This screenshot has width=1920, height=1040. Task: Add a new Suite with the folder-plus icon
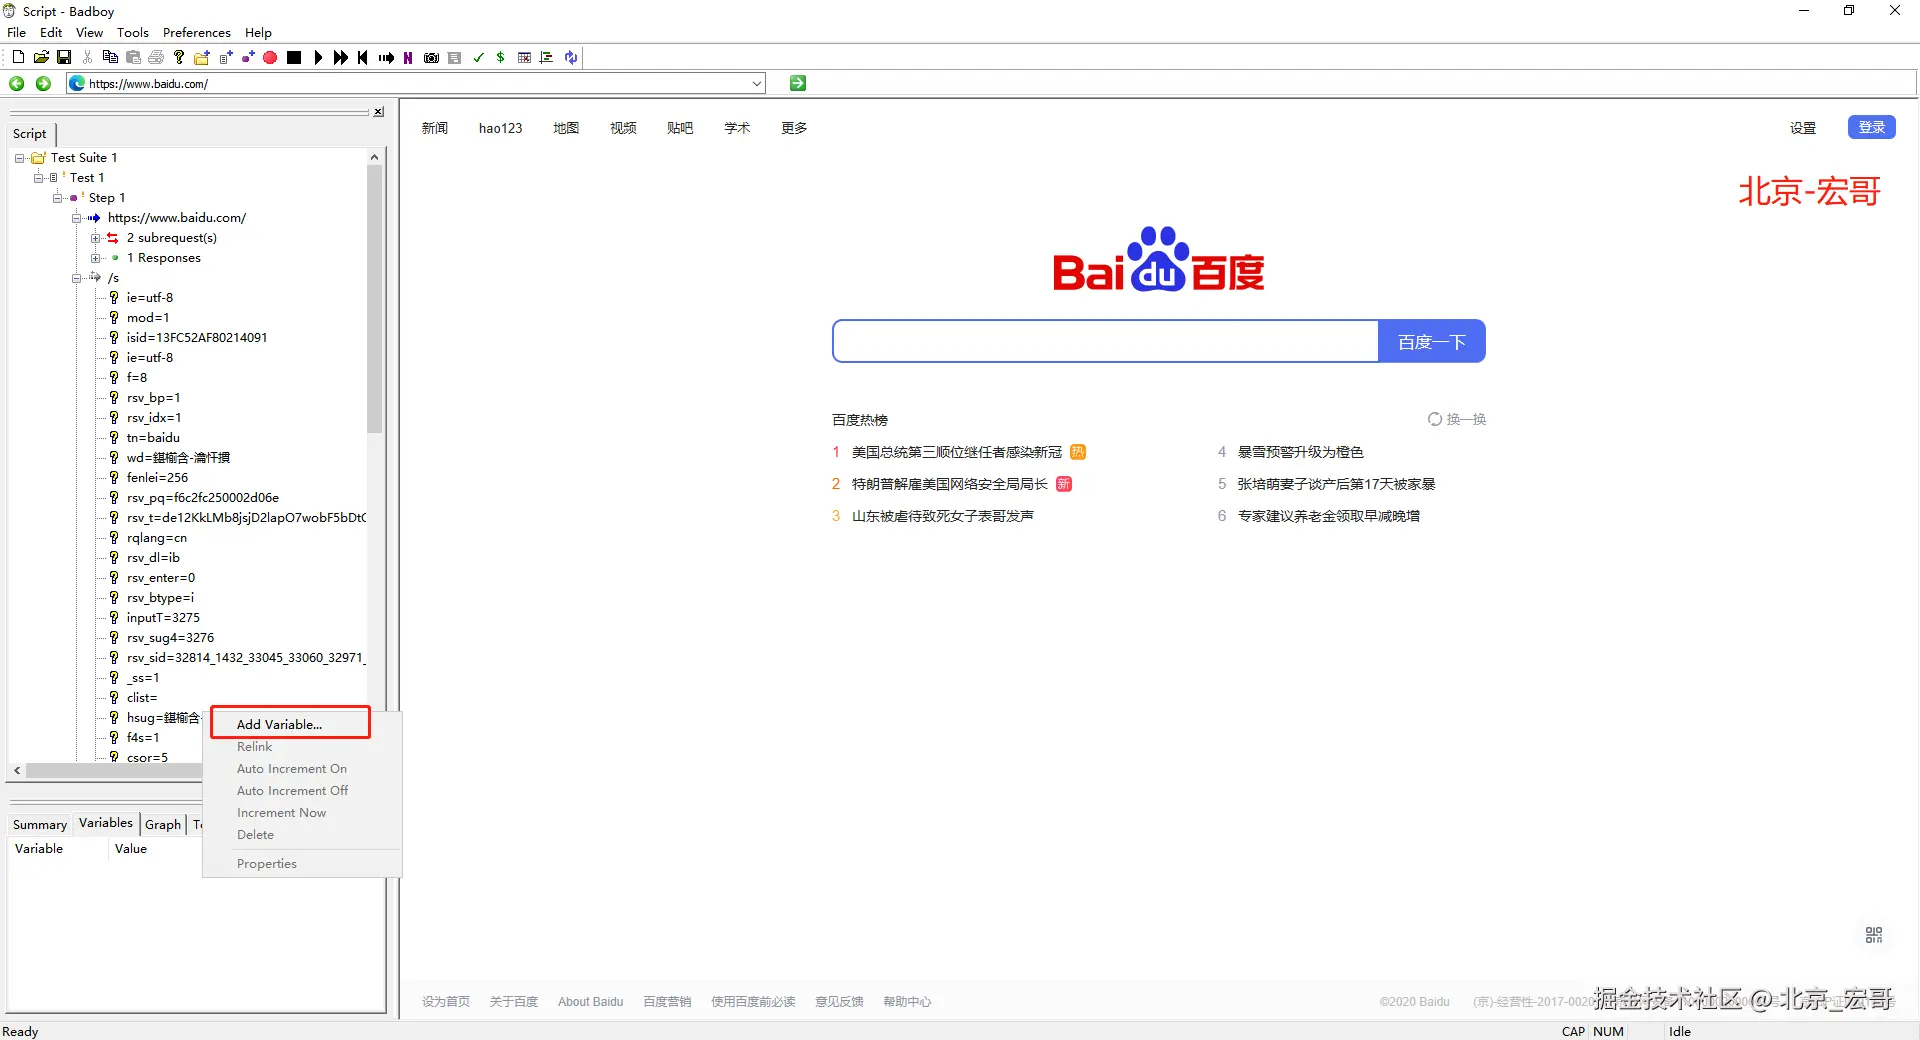(202, 58)
